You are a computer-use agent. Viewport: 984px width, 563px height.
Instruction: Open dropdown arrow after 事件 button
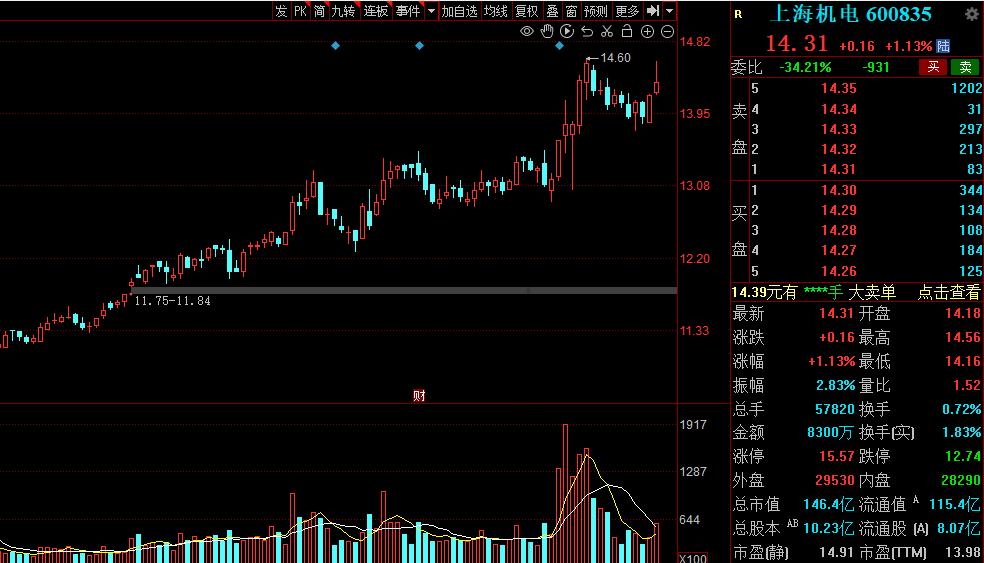pos(431,11)
